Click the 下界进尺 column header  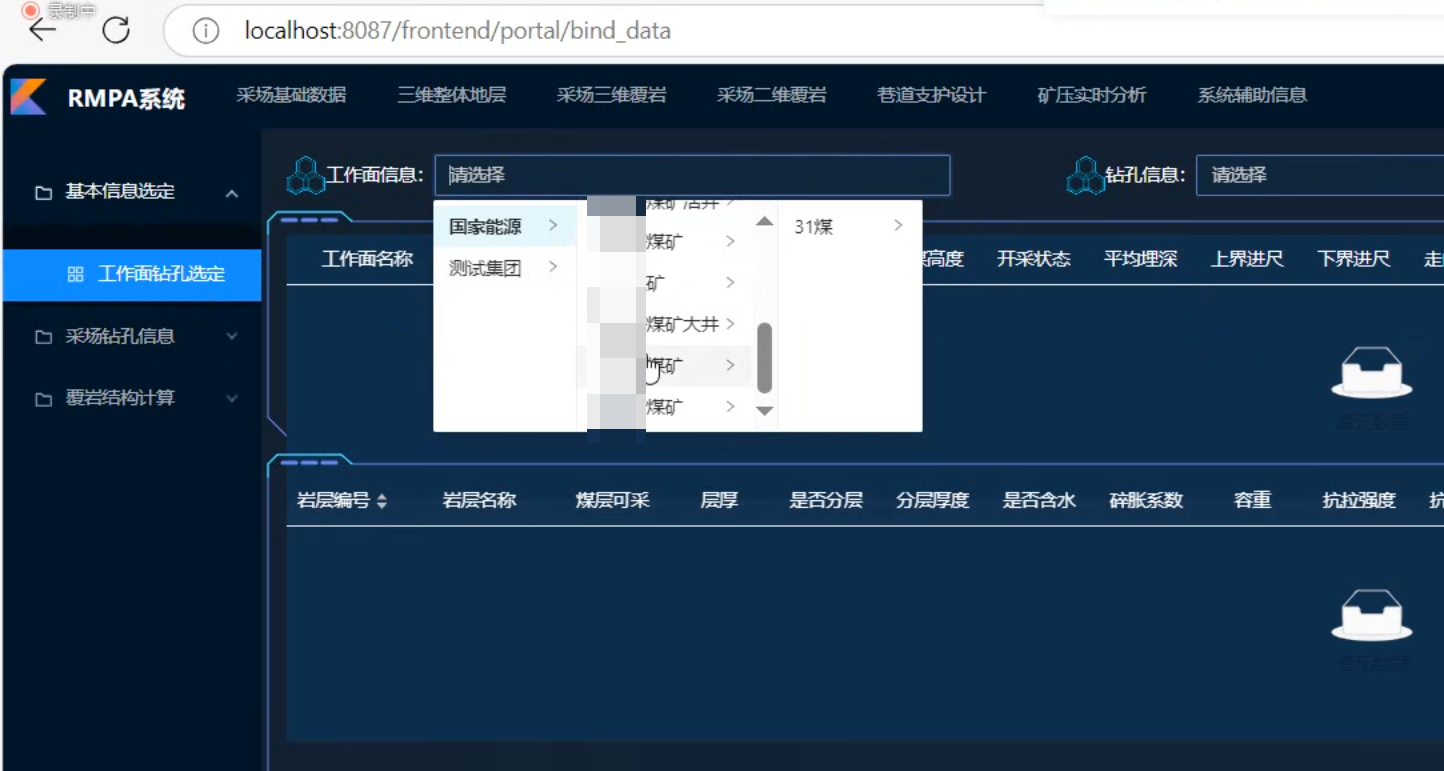pos(1354,260)
